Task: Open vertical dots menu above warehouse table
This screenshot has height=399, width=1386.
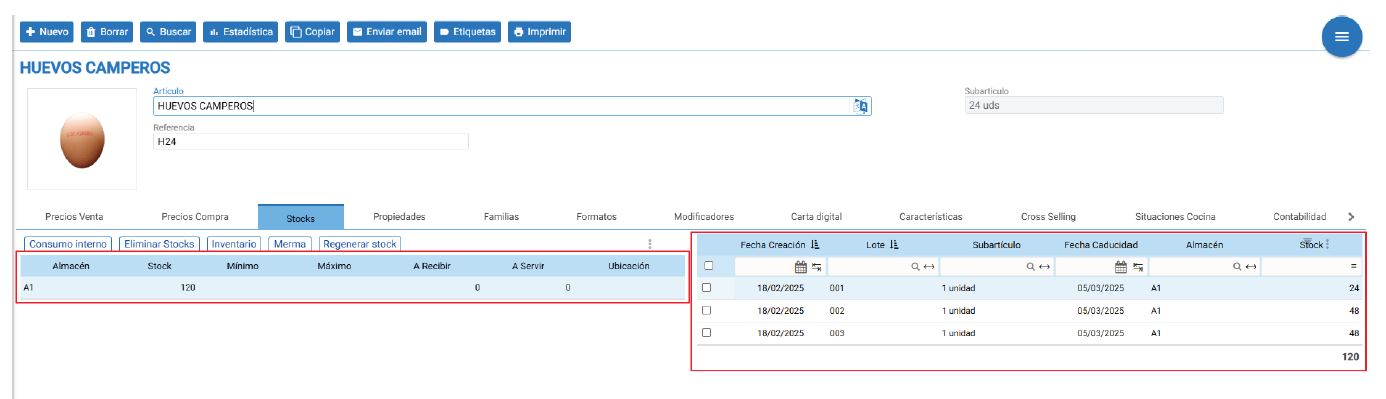Action: pyautogui.click(x=650, y=244)
